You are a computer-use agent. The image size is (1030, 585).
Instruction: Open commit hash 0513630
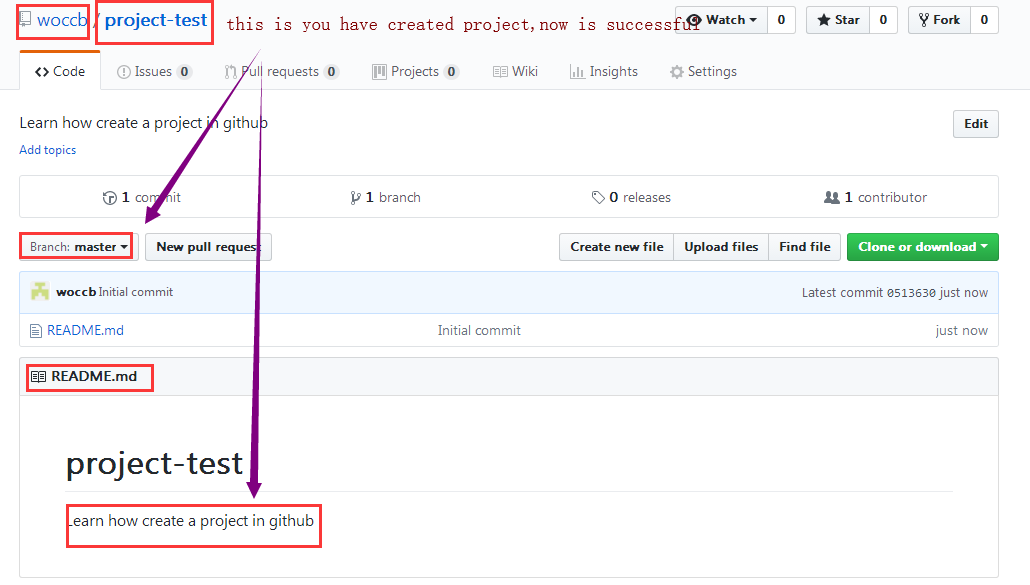click(911, 293)
